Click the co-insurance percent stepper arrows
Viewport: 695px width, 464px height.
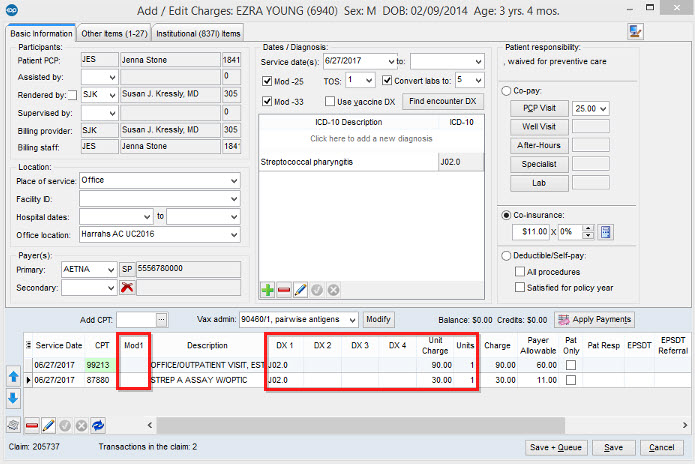click(588, 232)
